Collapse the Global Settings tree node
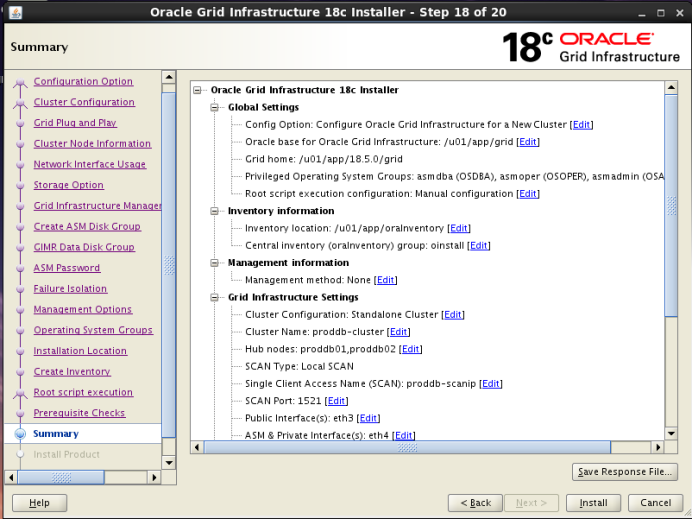This screenshot has height=519, width=693. pyautogui.click(x=215, y=108)
